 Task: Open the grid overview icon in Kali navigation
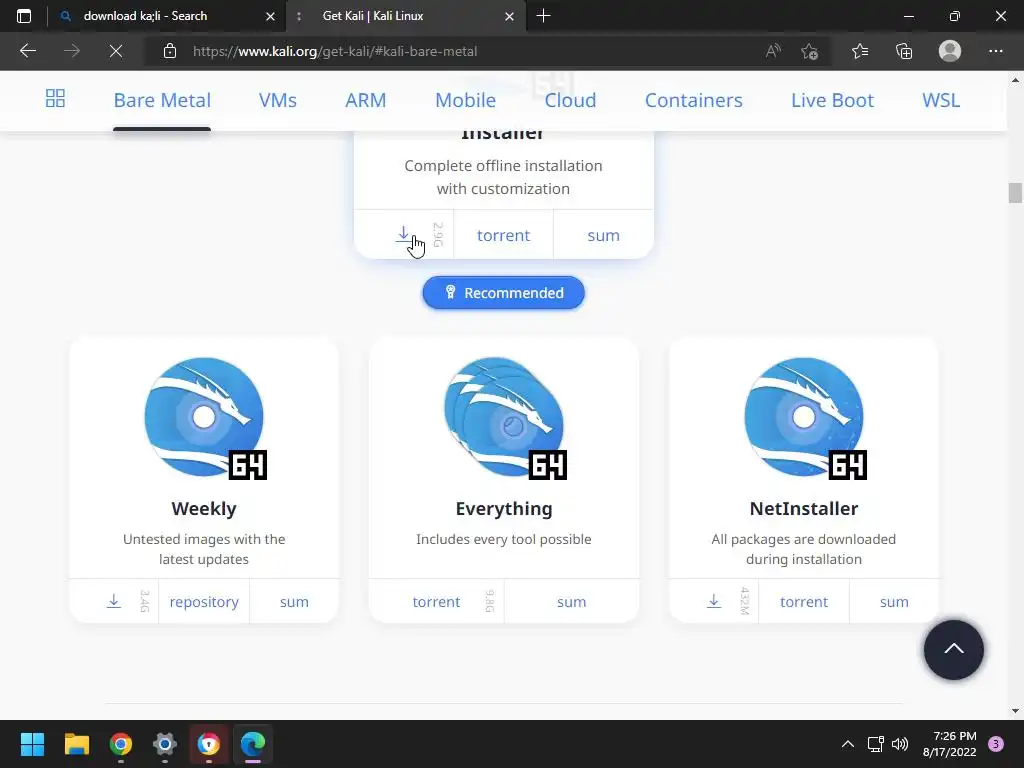(x=55, y=99)
